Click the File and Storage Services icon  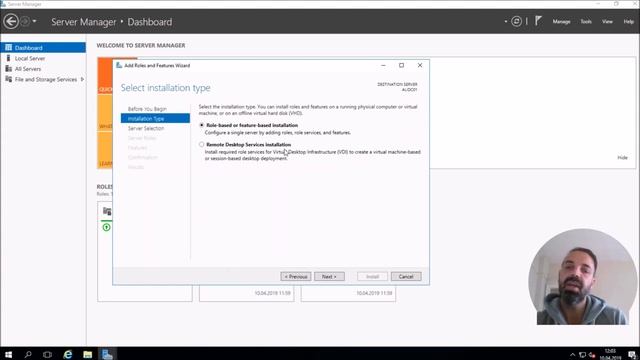point(9,79)
